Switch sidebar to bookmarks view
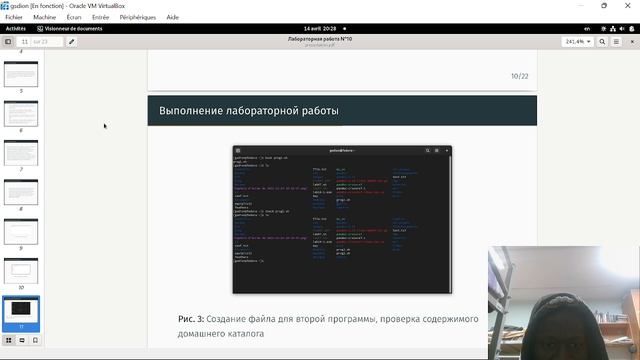This screenshot has height=360, width=640. pos(35,340)
